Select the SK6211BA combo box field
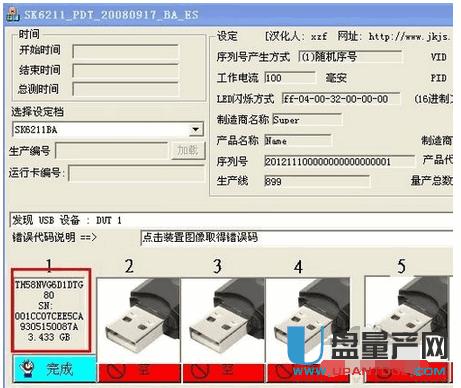Screen dimensions: 461x388 [x=107, y=129]
